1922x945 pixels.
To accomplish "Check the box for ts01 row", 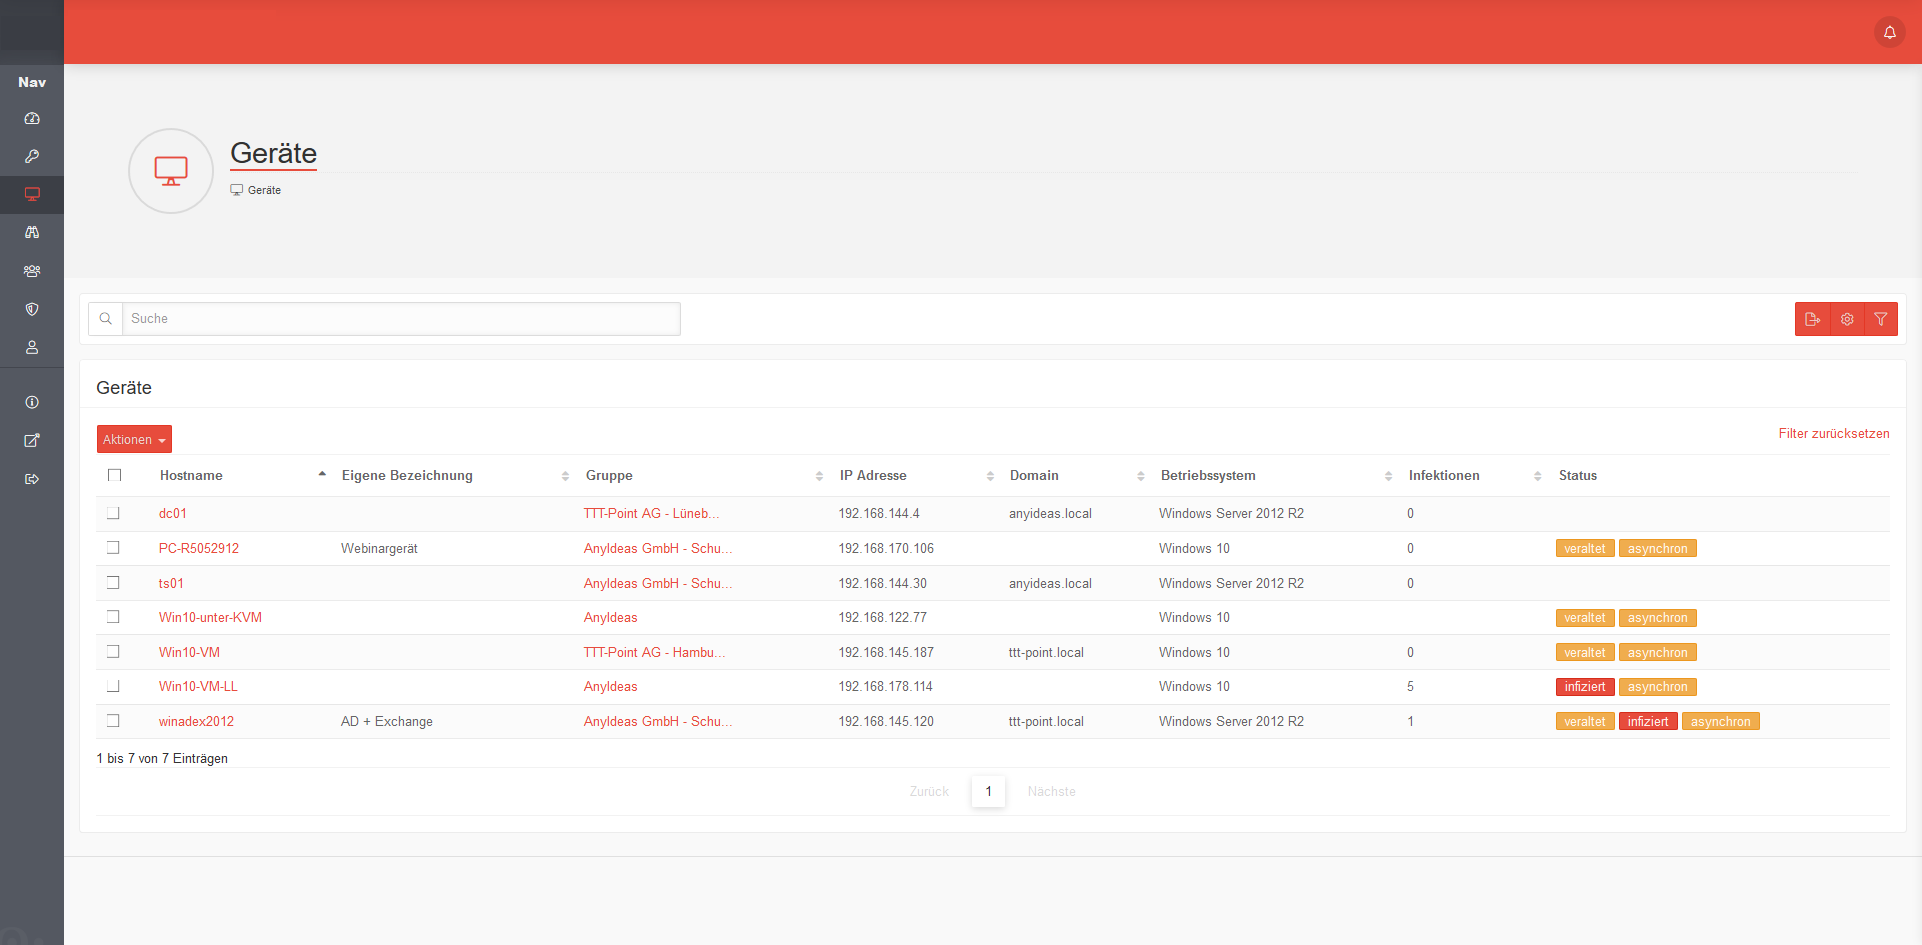I will pyautogui.click(x=113, y=583).
